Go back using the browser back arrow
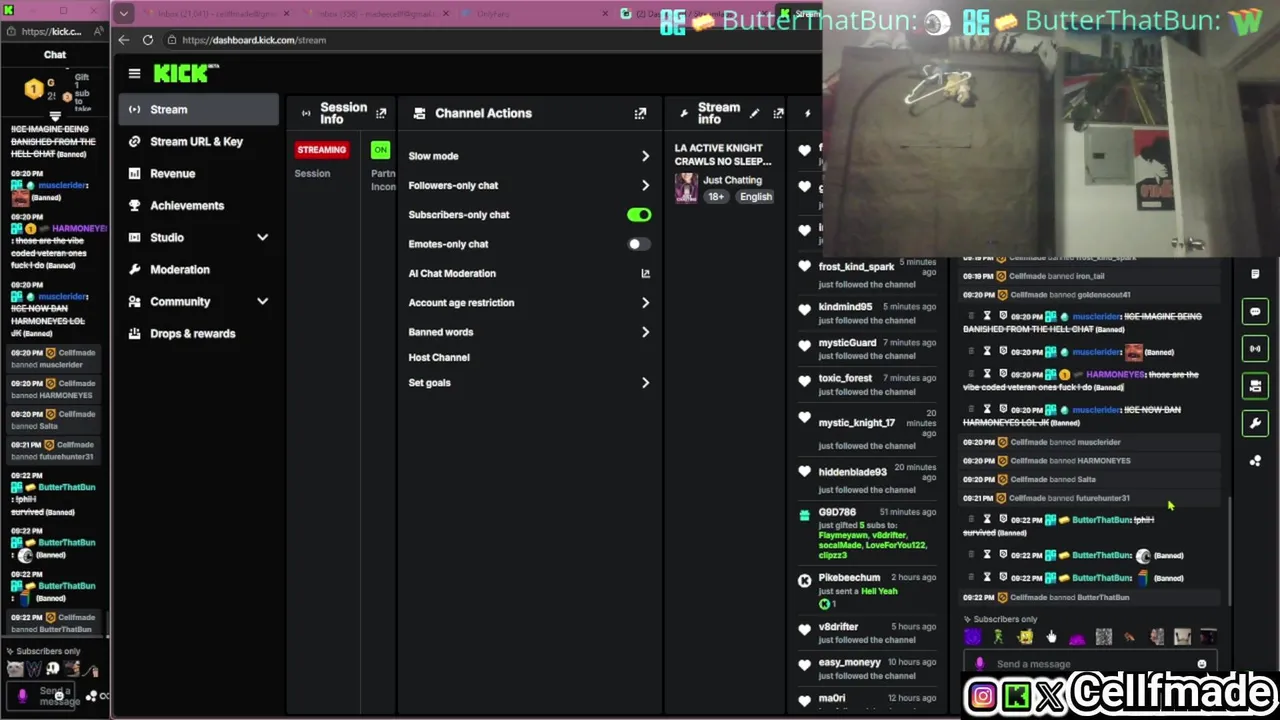This screenshot has width=1280, height=720. click(x=123, y=40)
